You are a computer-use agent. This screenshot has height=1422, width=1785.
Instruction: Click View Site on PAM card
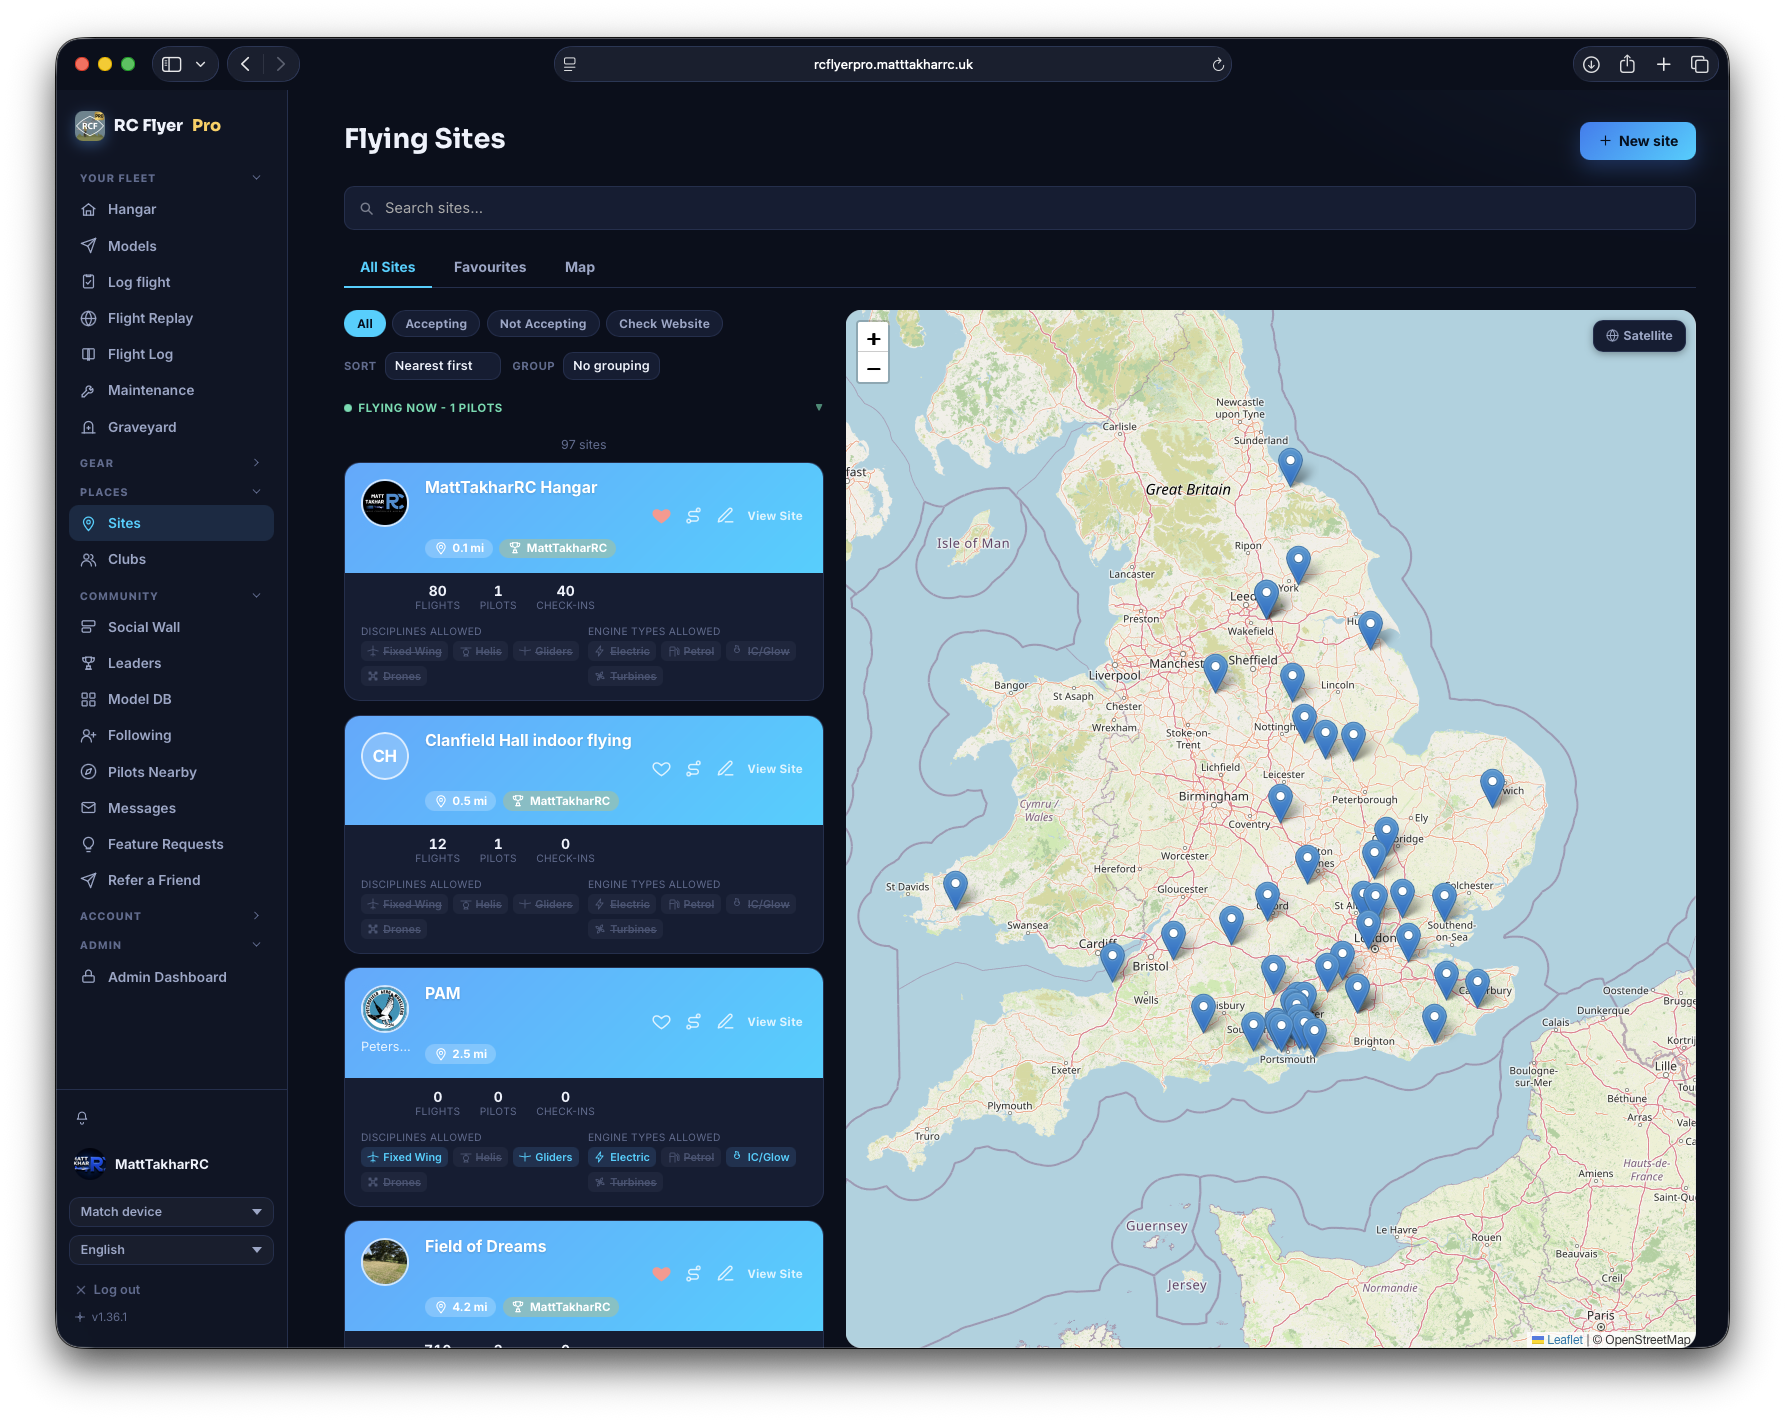click(775, 1022)
